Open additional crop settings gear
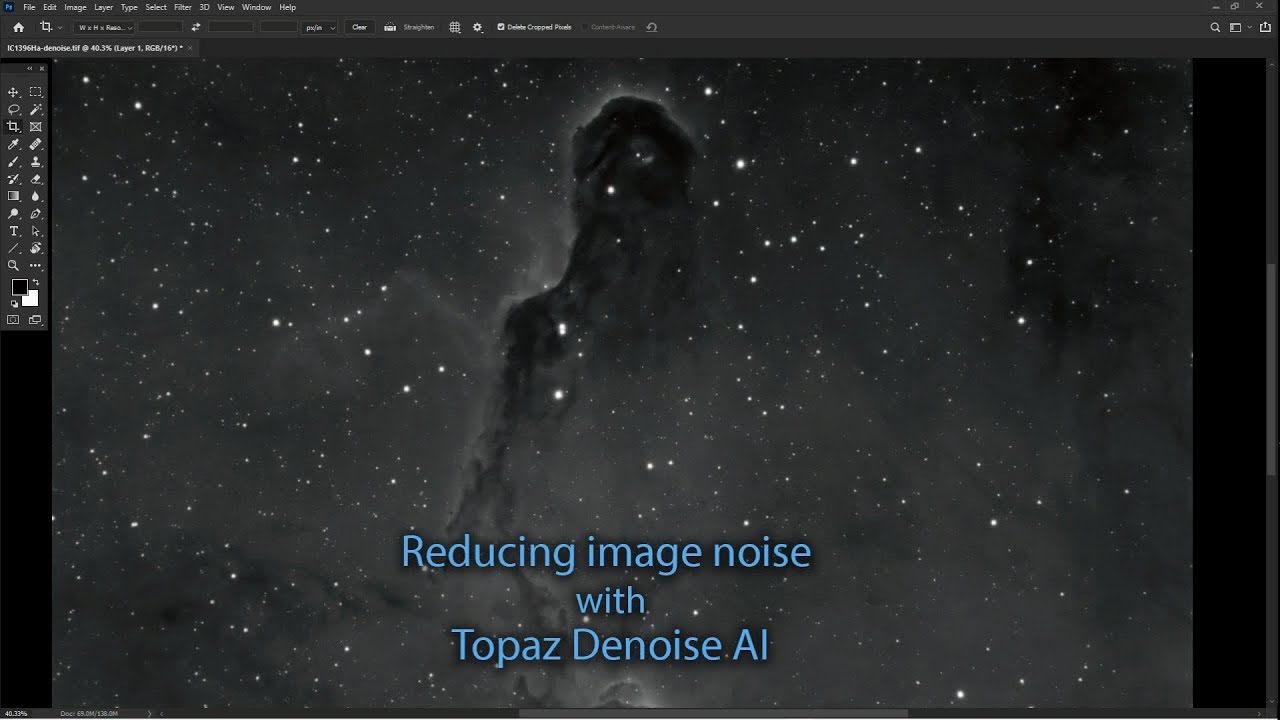 pos(477,27)
